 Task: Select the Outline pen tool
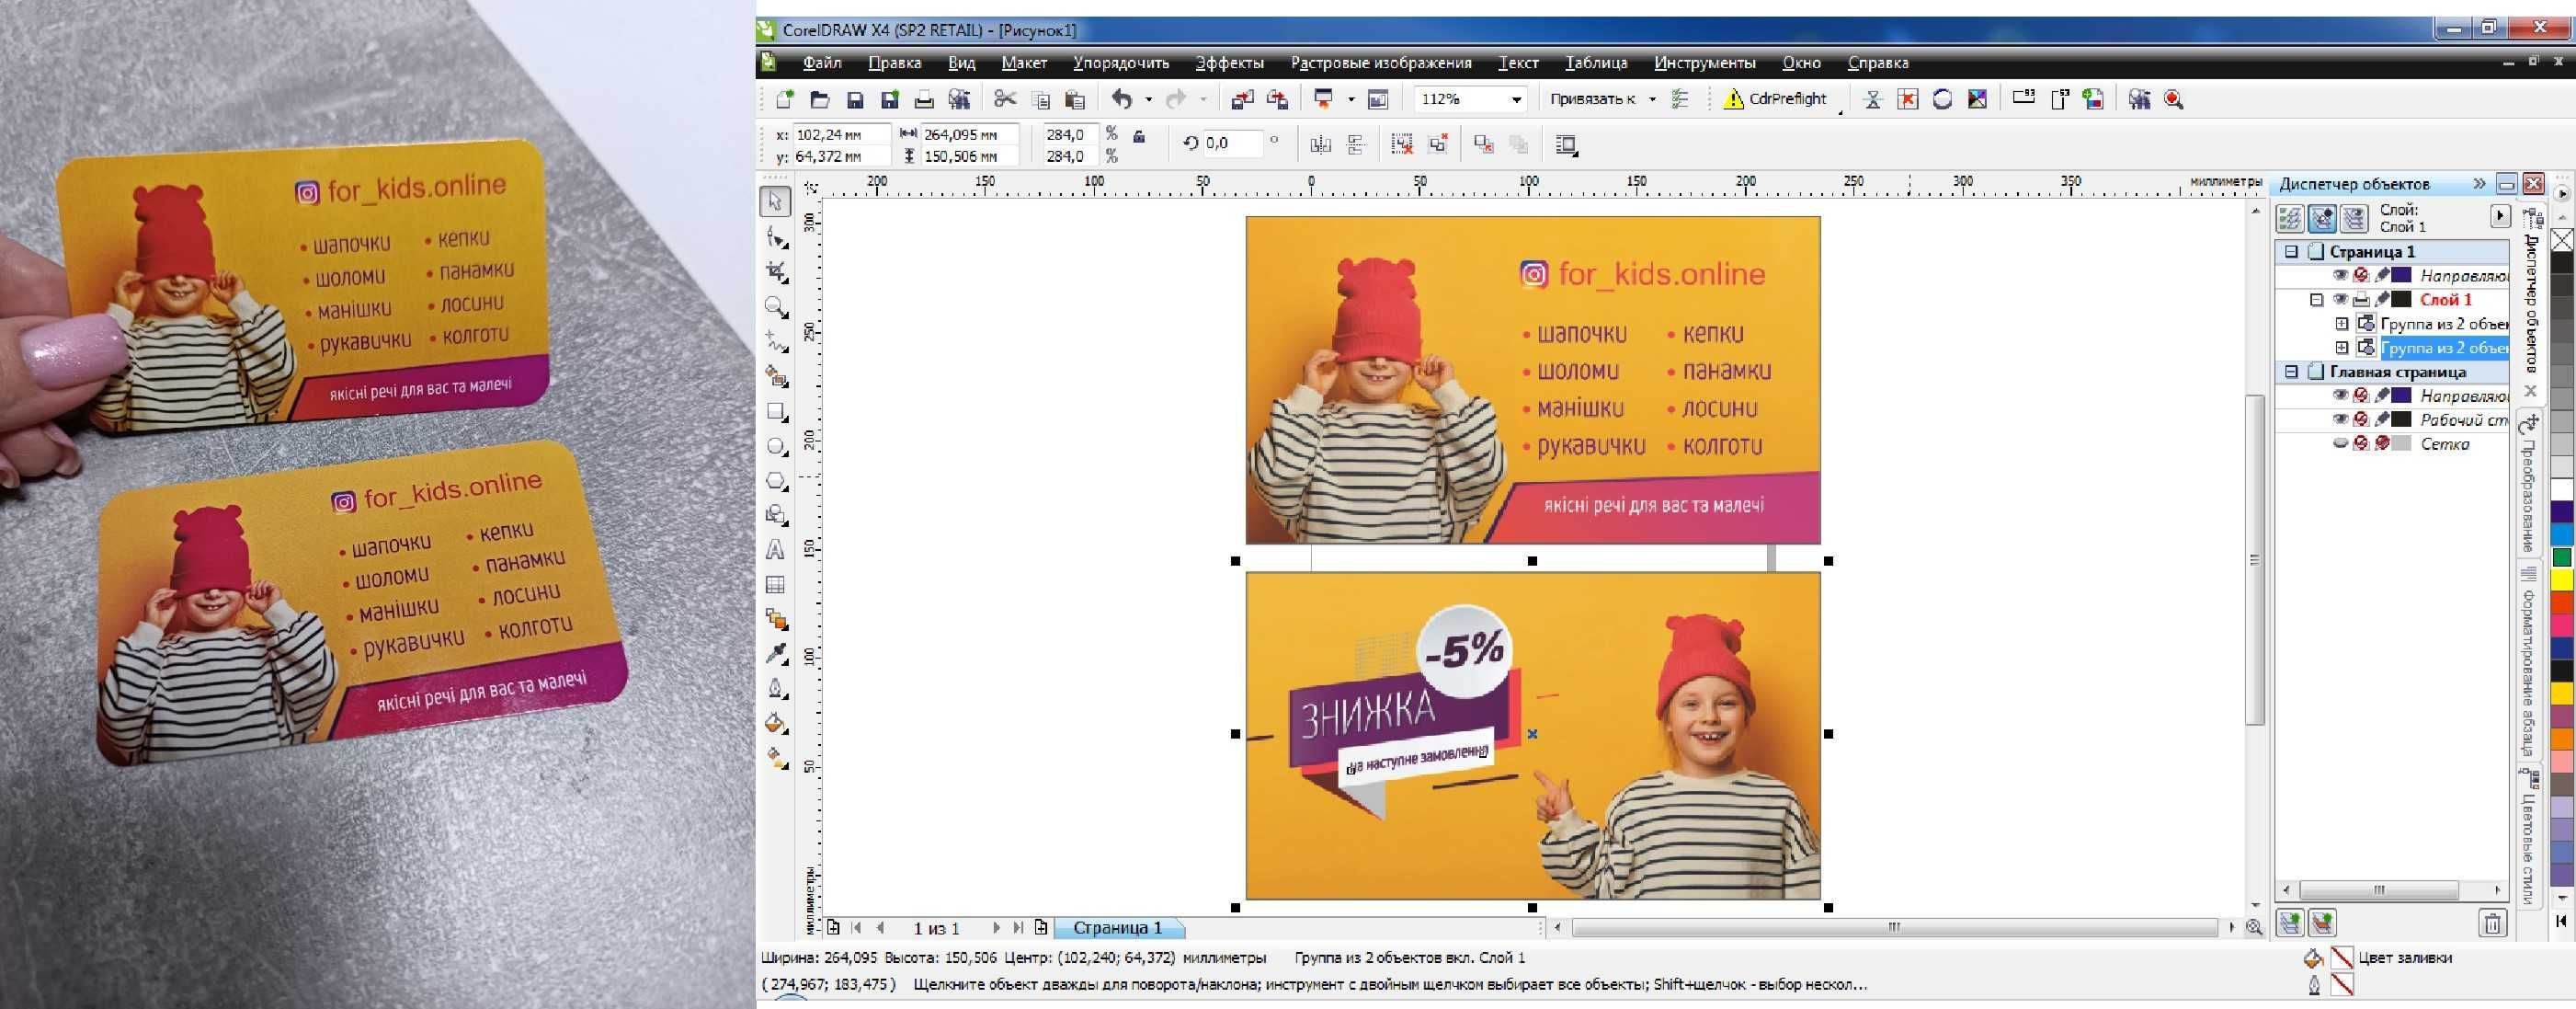(x=775, y=689)
